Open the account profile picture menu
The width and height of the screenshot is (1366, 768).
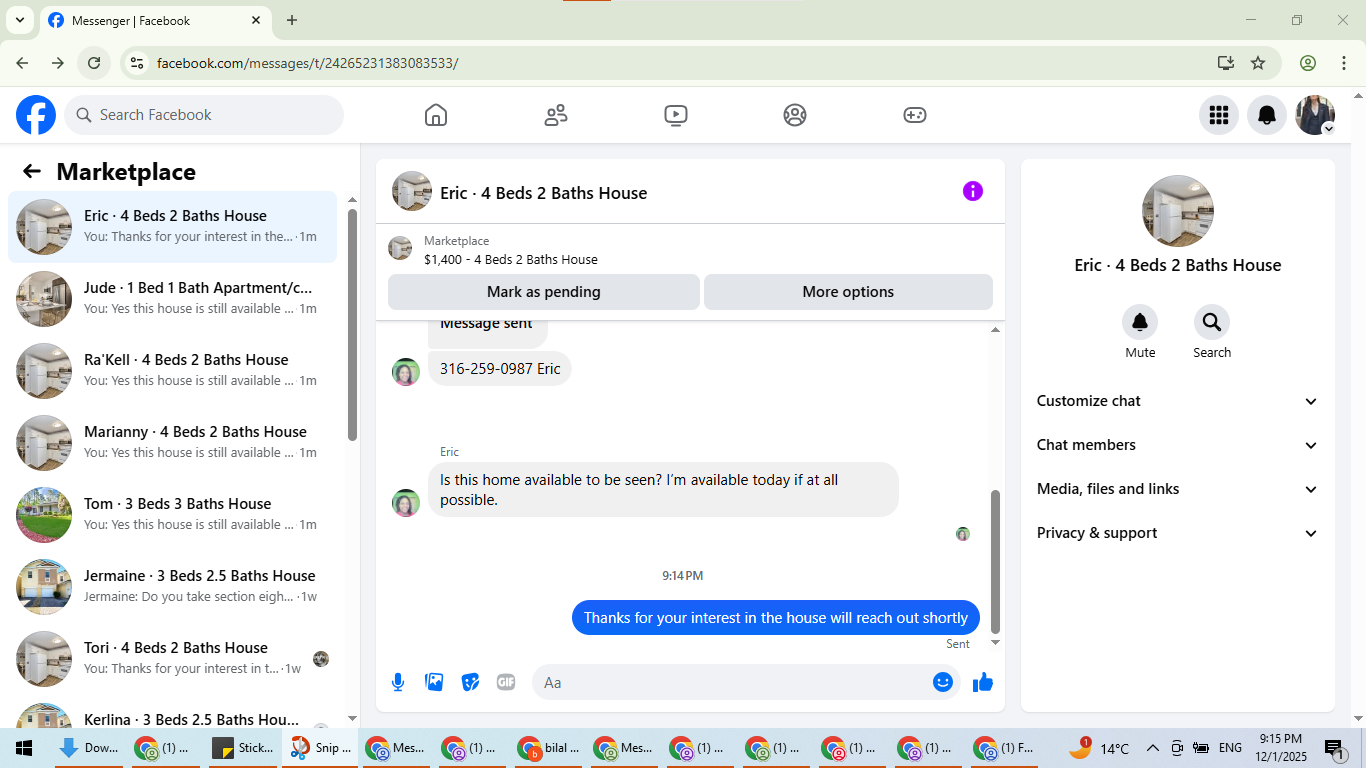coord(1315,115)
